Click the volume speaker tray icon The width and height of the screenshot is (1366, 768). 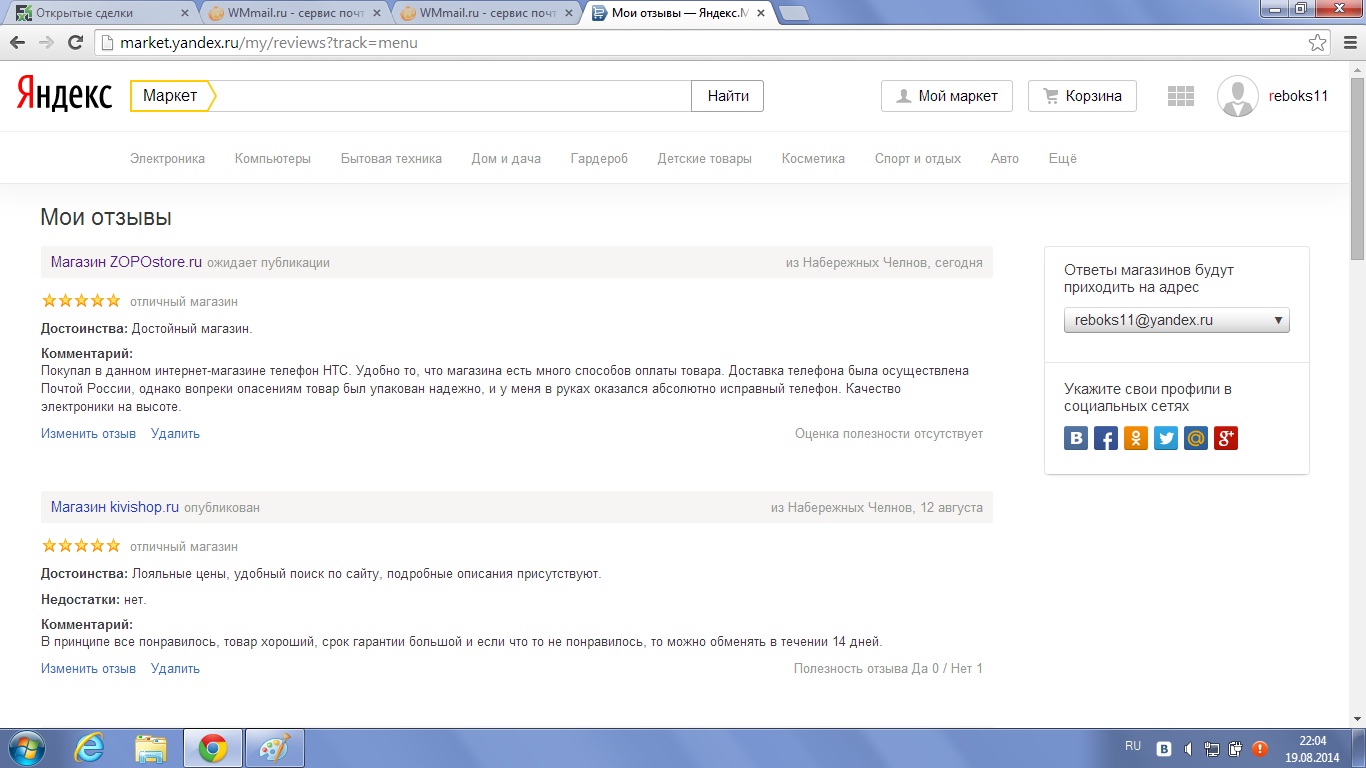[1188, 748]
